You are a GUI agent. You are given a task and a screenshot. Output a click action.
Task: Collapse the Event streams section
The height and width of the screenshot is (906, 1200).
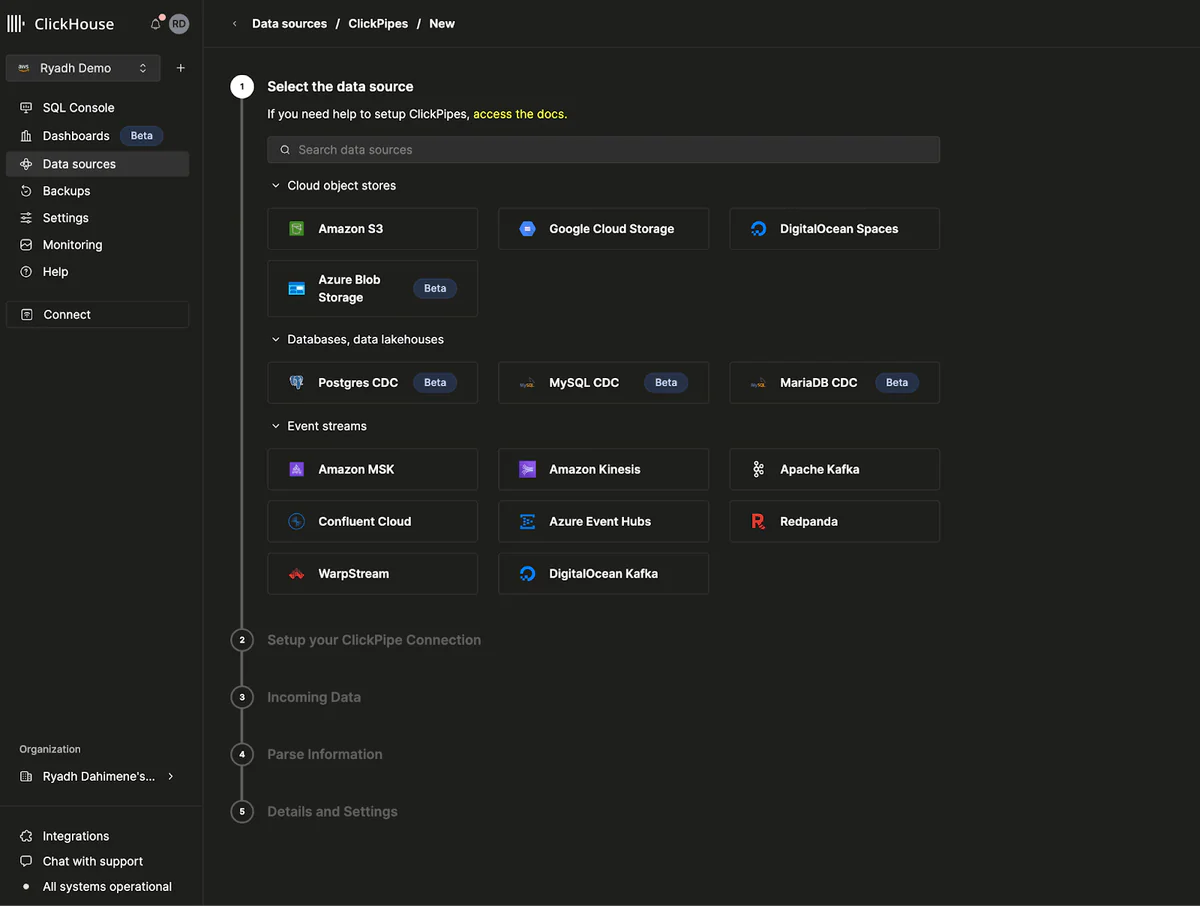(275, 425)
